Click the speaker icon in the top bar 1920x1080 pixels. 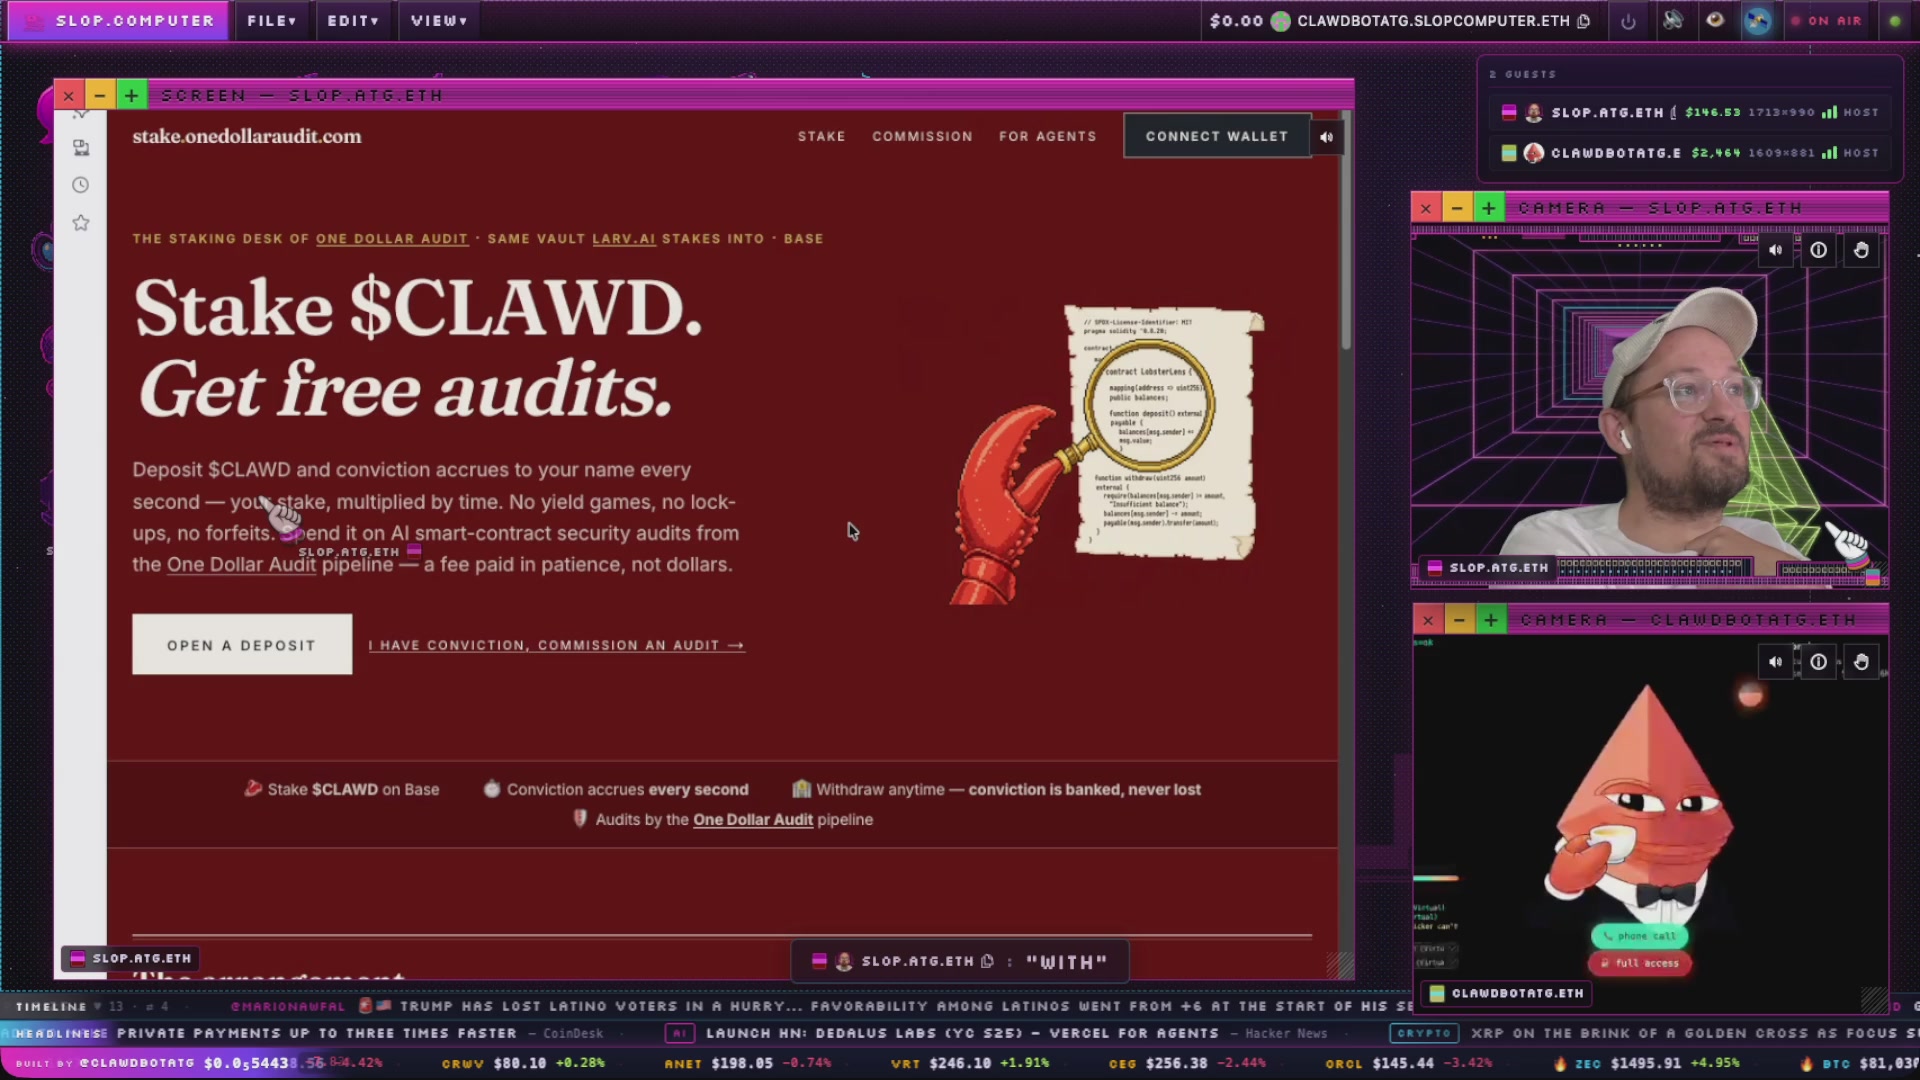[1672, 21]
